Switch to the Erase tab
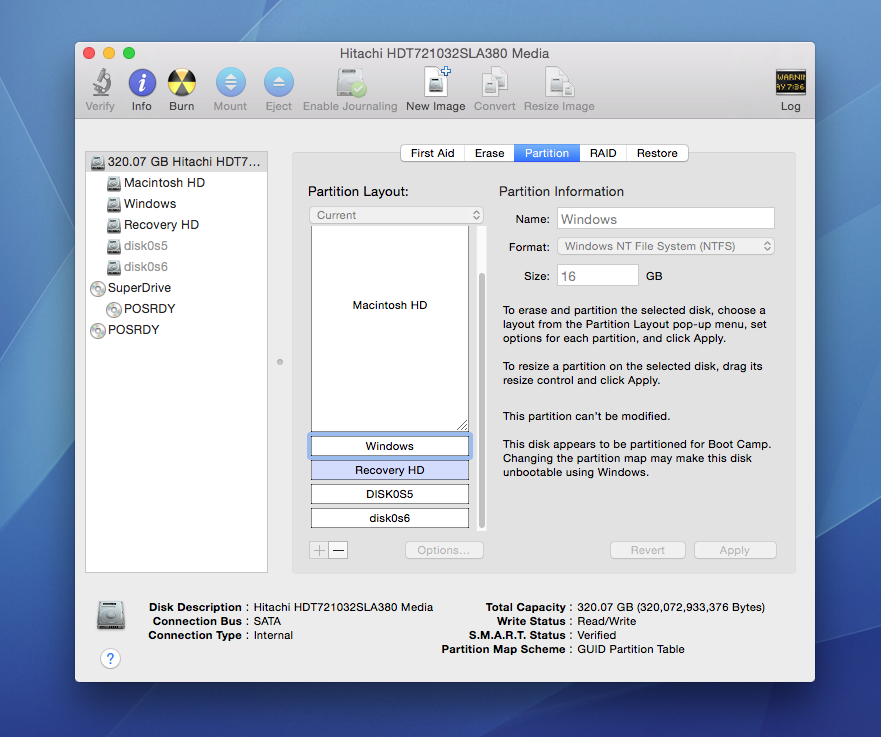The image size is (881, 737). coord(489,153)
